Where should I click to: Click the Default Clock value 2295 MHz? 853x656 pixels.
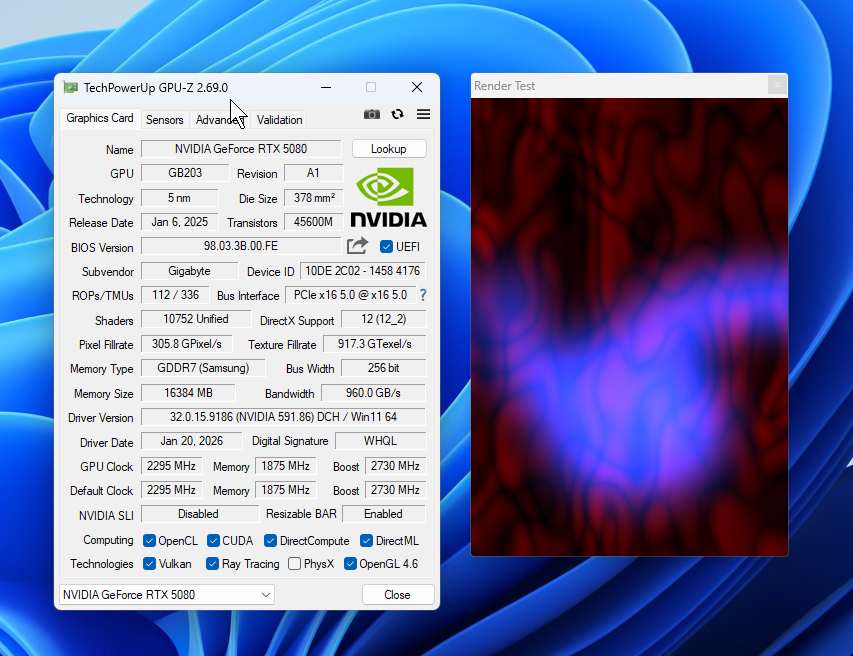171,490
